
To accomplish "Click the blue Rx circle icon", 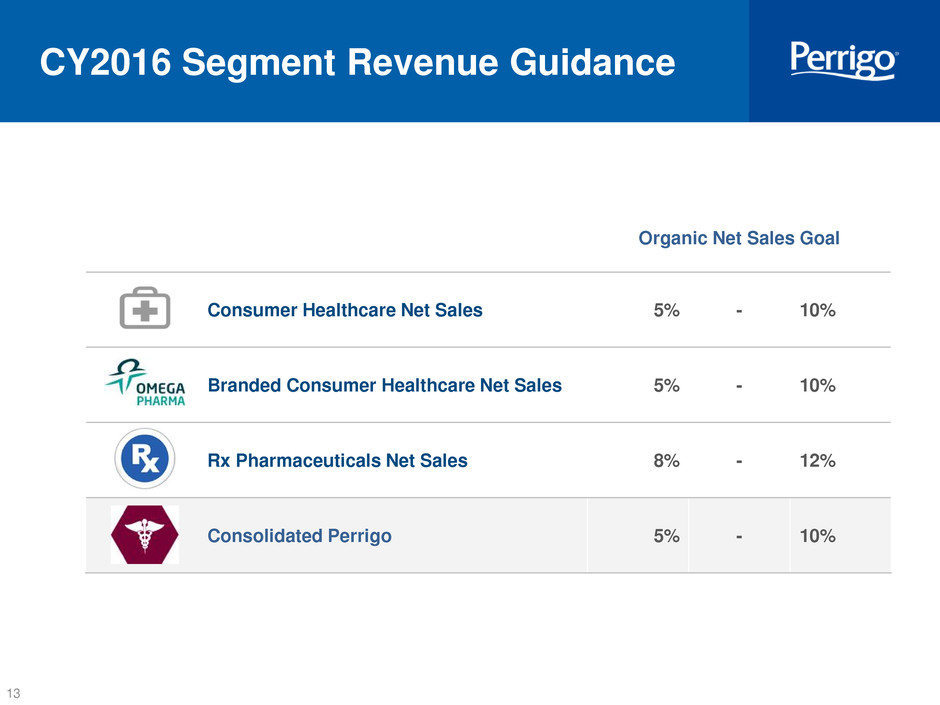I will (x=144, y=459).
